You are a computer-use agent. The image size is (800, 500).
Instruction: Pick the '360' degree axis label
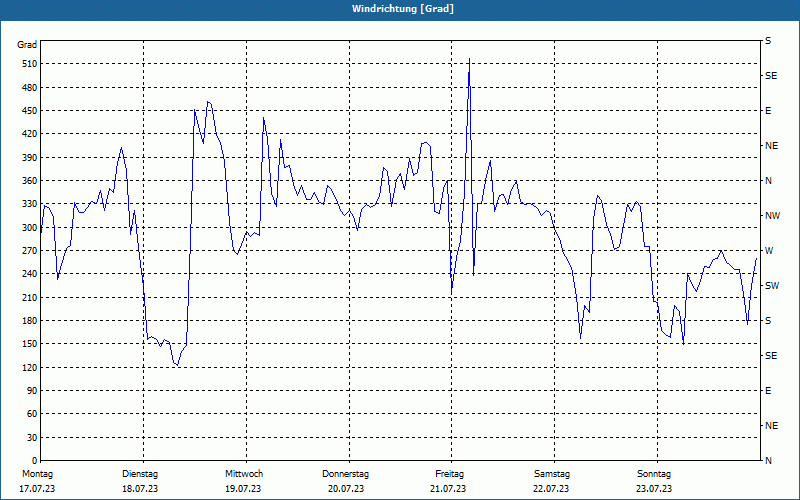pyautogui.click(x=31, y=181)
